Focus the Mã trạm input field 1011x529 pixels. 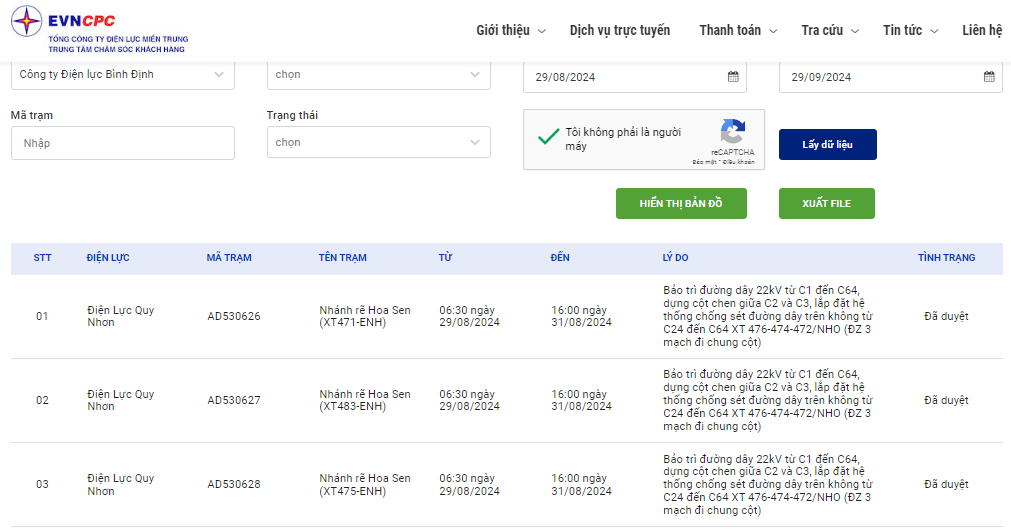click(123, 143)
